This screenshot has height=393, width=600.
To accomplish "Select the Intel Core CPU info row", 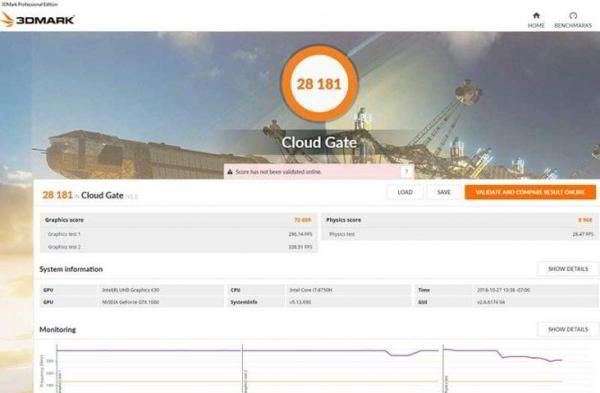I will (320, 290).
